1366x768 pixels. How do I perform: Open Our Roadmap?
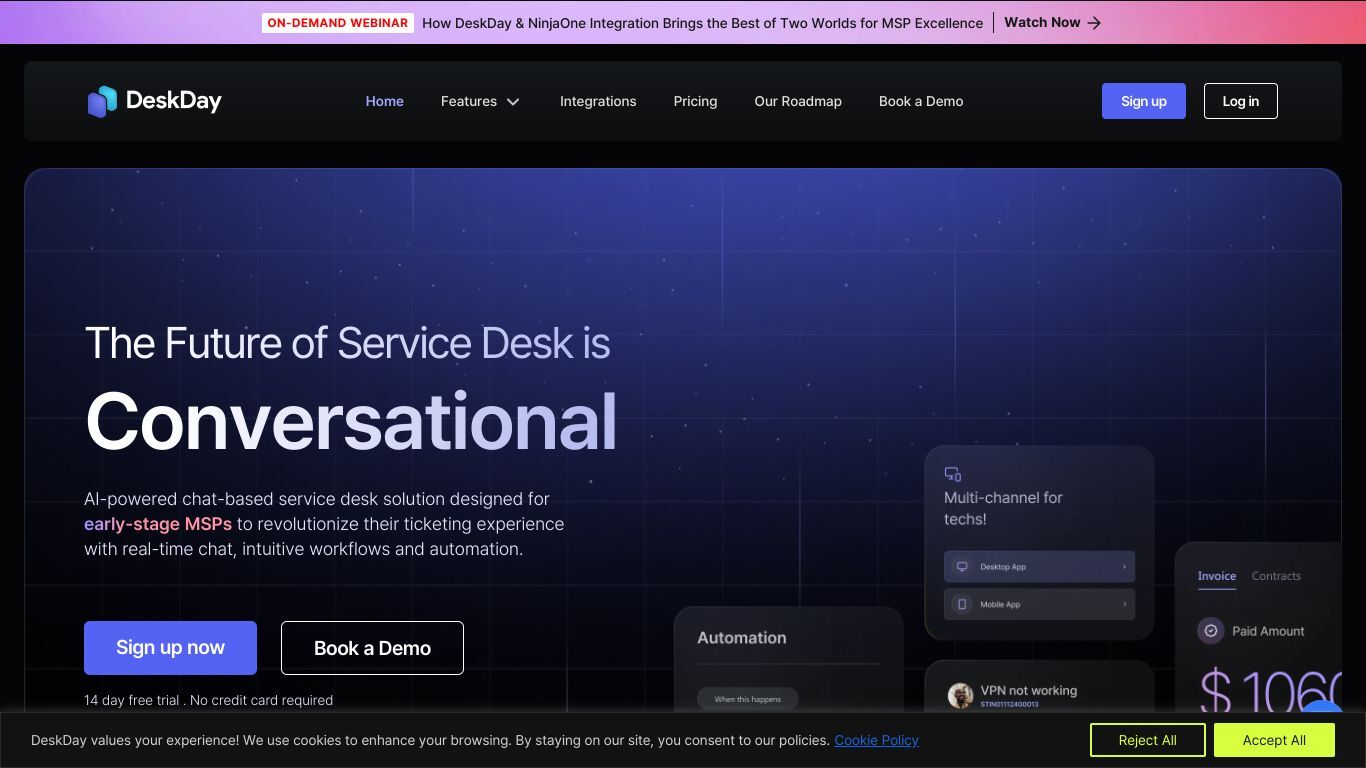pos(798,101)
